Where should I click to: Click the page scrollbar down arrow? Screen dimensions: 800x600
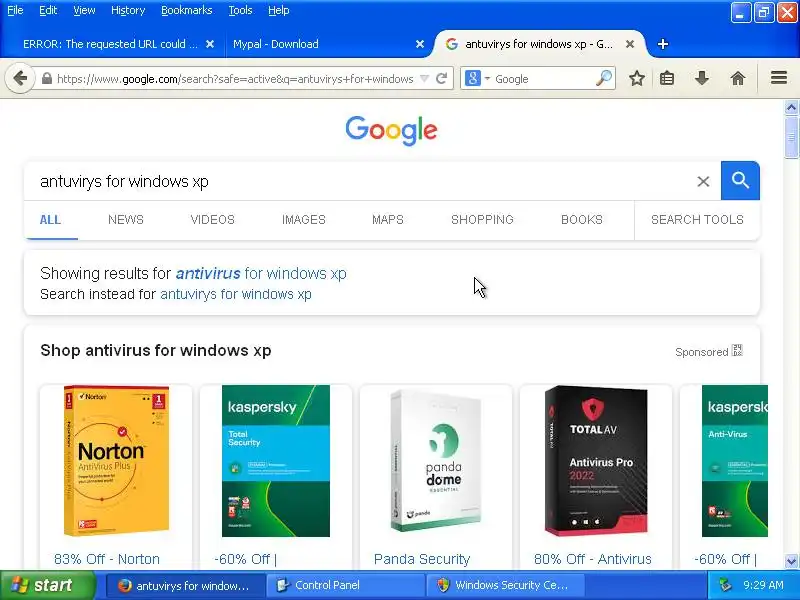pos(791,561)
